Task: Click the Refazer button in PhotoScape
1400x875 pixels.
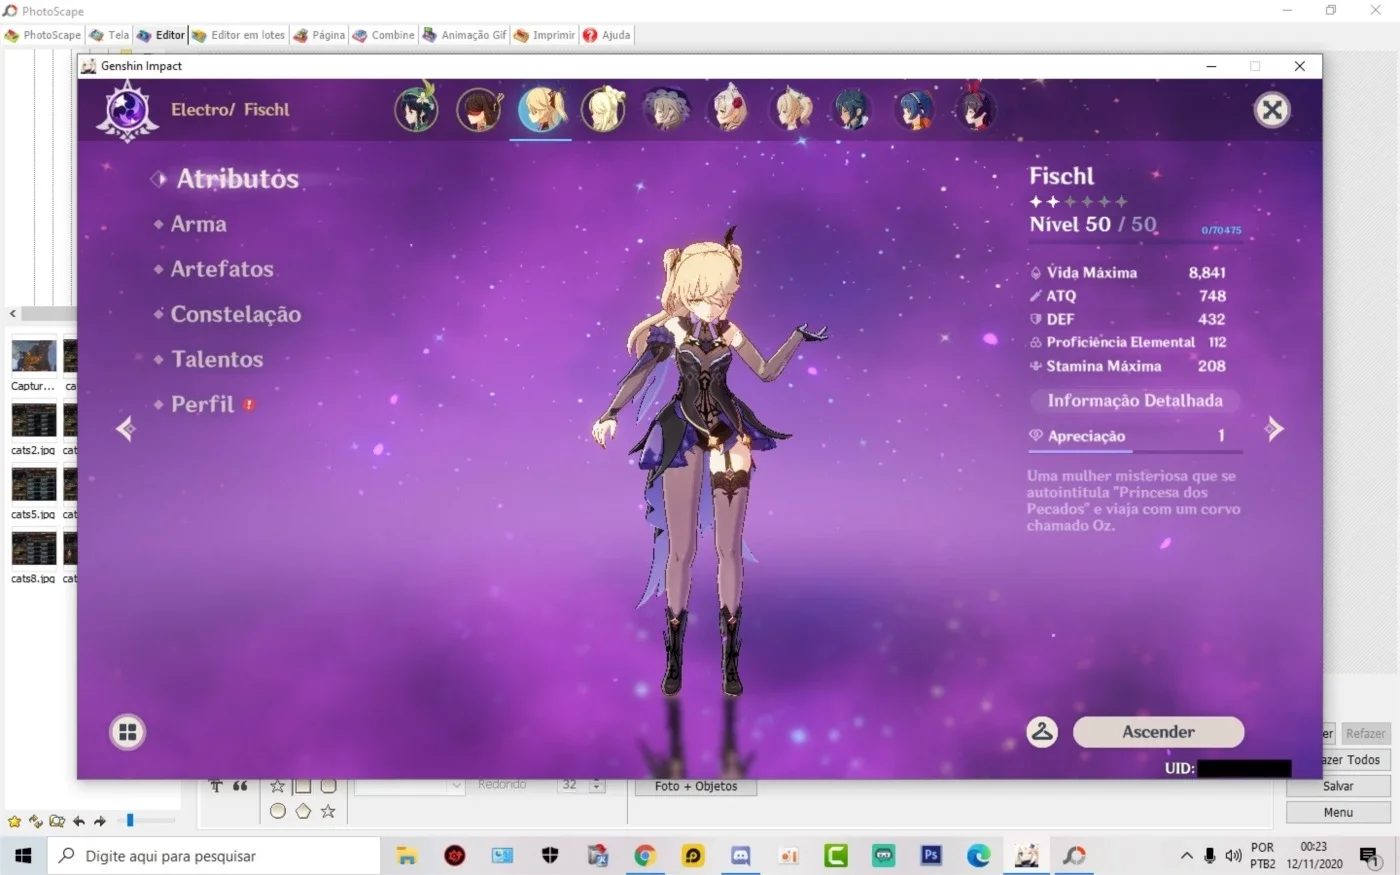Action: (x=1365, y=733)
